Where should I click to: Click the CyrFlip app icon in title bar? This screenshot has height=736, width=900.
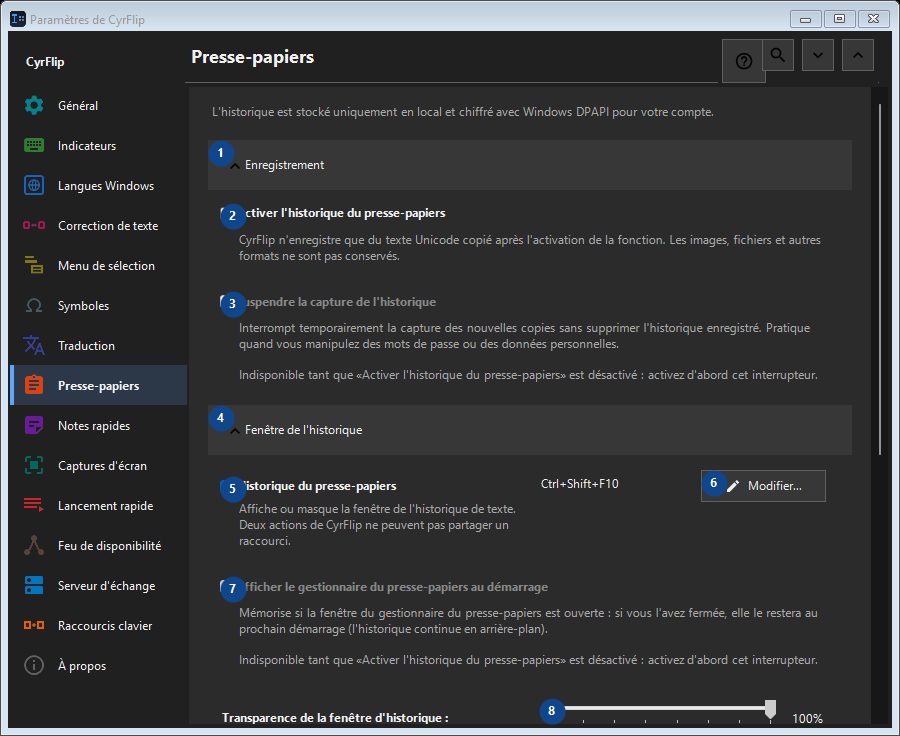[x=18, y=19]
